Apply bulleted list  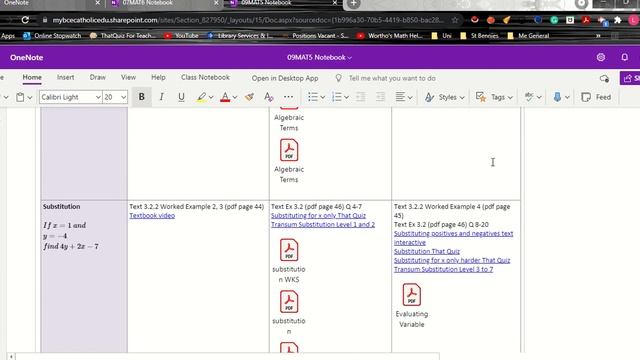pyautogui.click(x=313, y=97)
